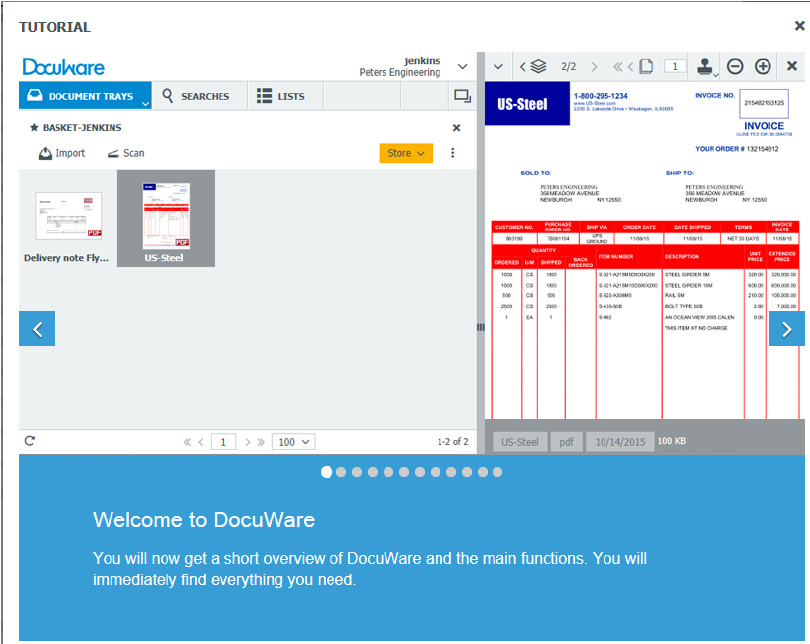The width and height of the screenshot is (810, 644).
Task: Click the page icon in viewer toolbar
Action: click(646, 66)
